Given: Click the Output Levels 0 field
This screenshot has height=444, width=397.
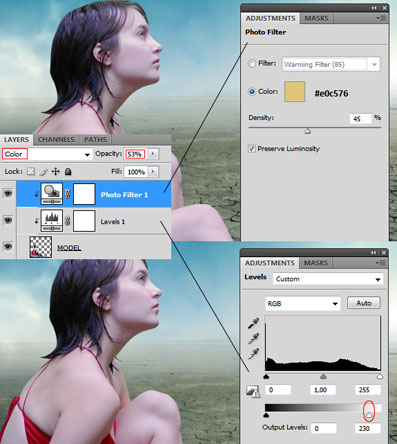Looking at the screenshot, I should tap(324, 428).
